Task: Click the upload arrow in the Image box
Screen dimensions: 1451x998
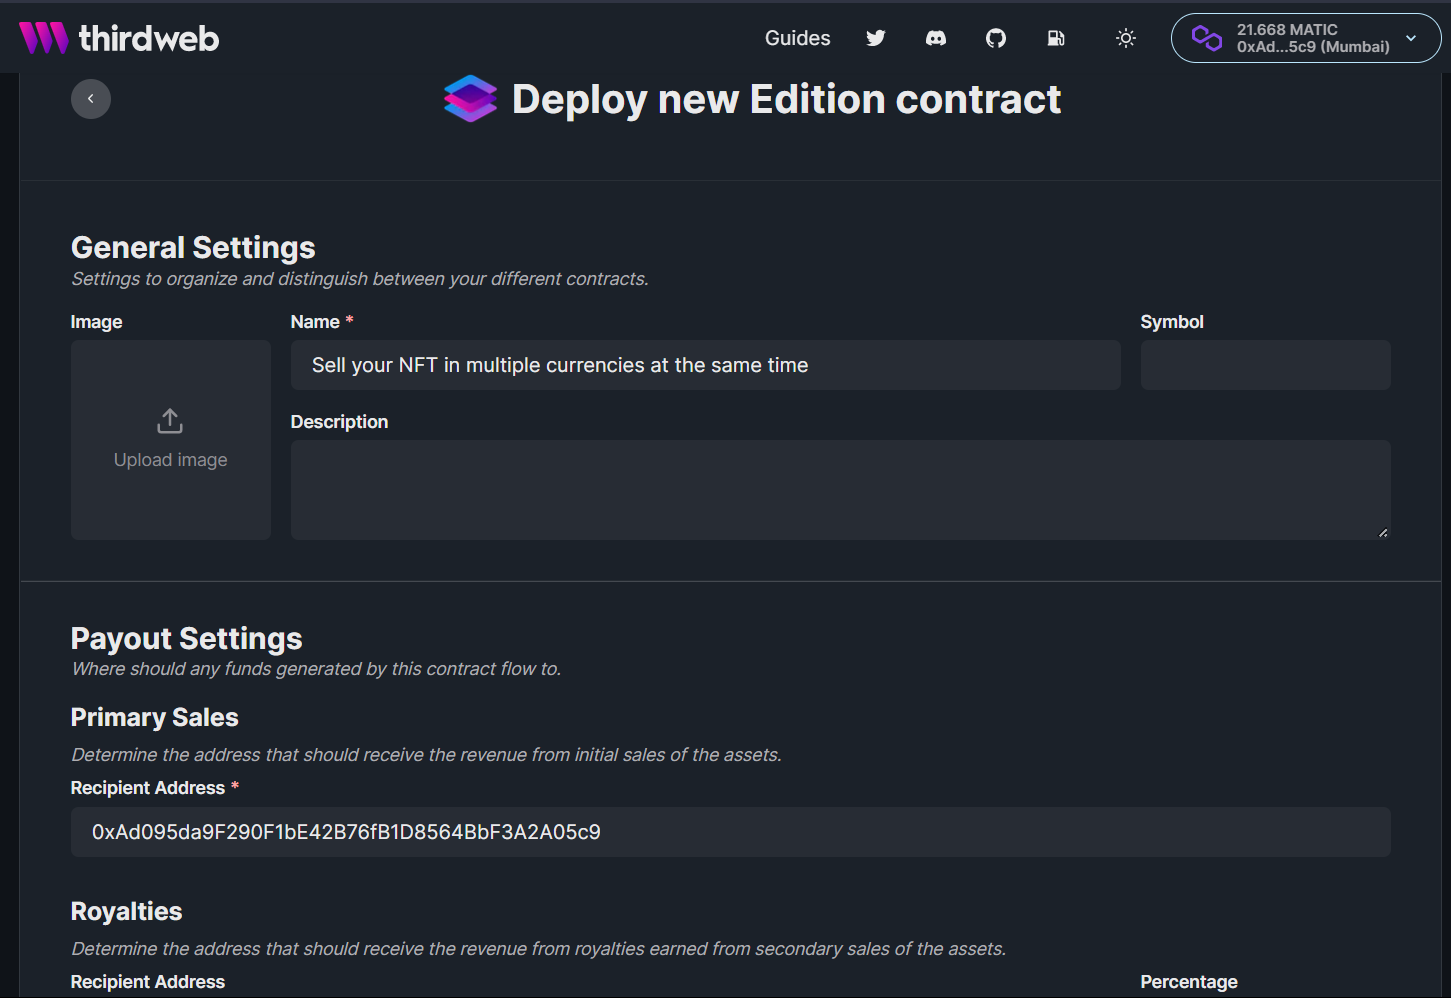Action: (x=170, y=421)
